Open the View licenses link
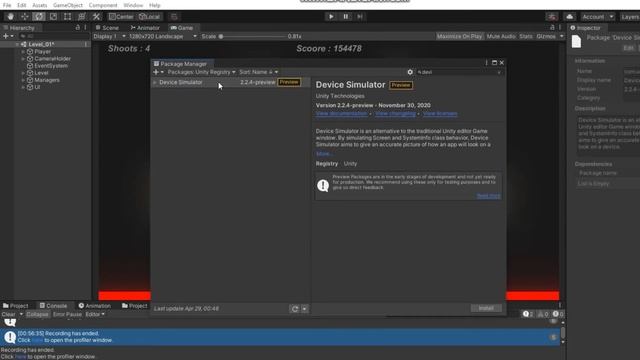The width and height of the screenshot is (640, 360). [440, 114]
